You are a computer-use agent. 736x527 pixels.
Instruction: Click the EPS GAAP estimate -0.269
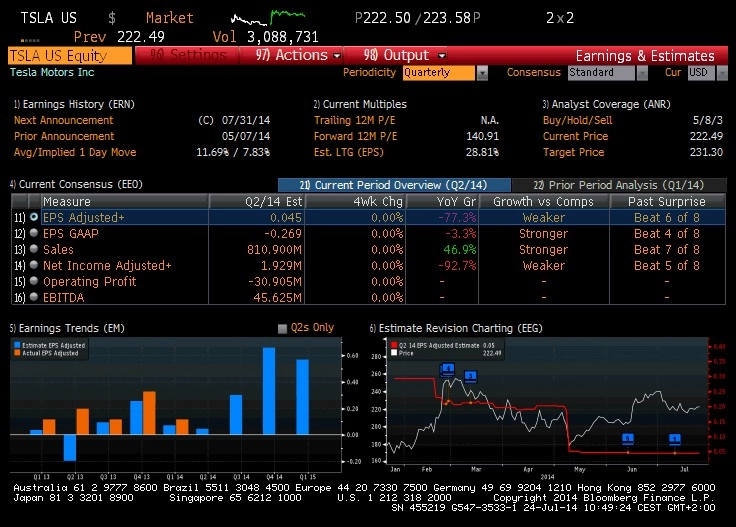pos(283,234)
